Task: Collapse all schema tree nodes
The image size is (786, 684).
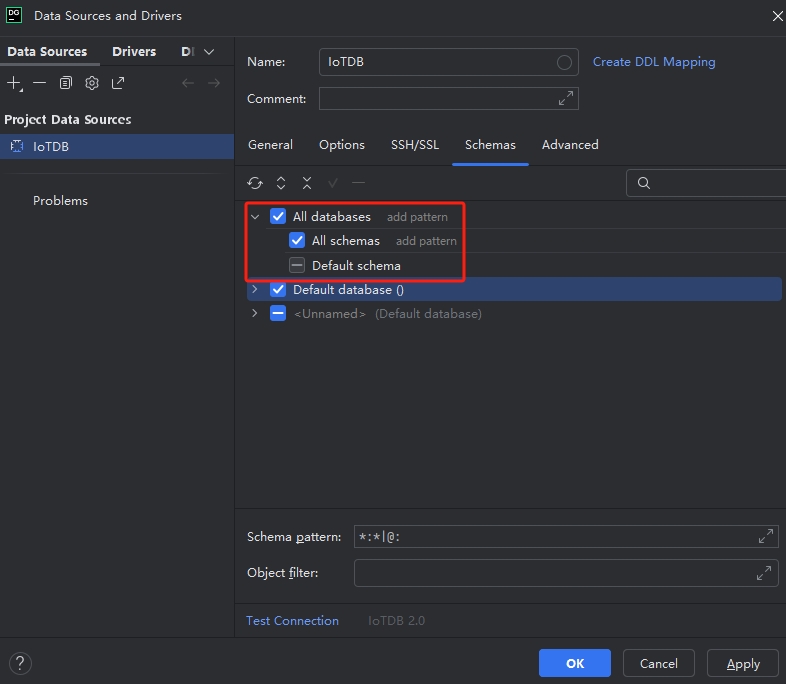Action: (x=307, y=183)
